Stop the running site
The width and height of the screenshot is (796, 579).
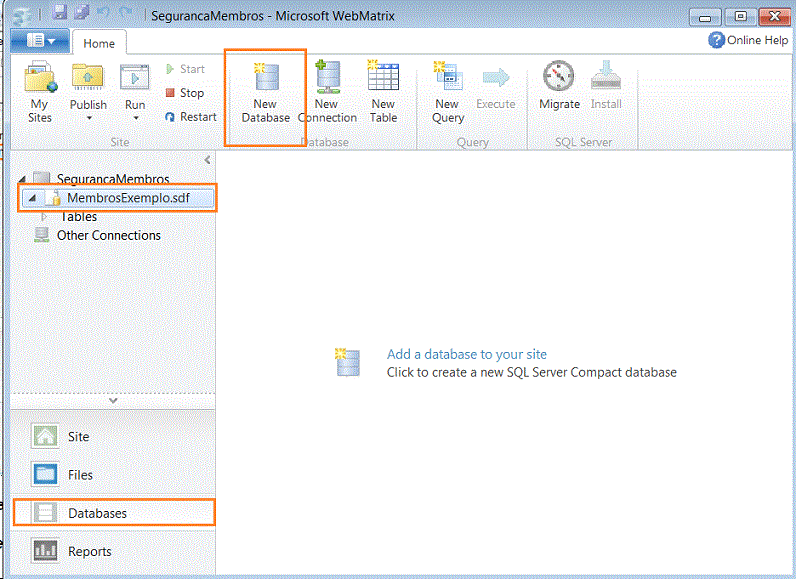point(185,93)
